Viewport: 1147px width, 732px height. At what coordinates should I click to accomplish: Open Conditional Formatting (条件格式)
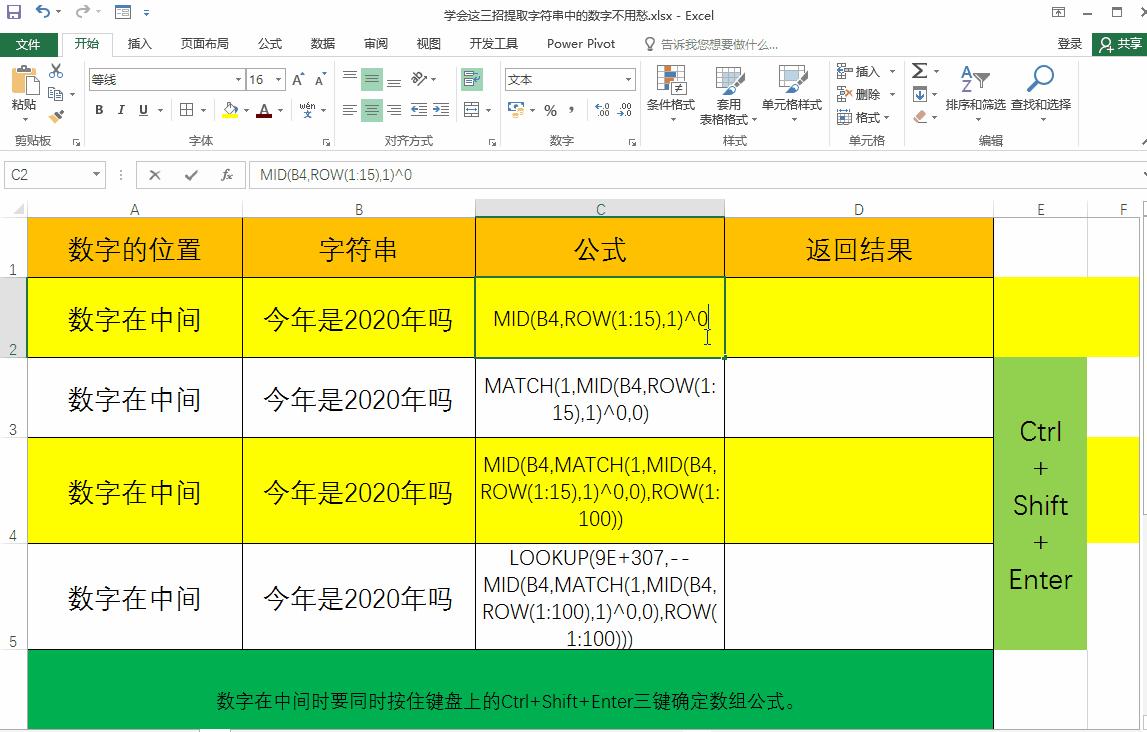tap(672, 85)
